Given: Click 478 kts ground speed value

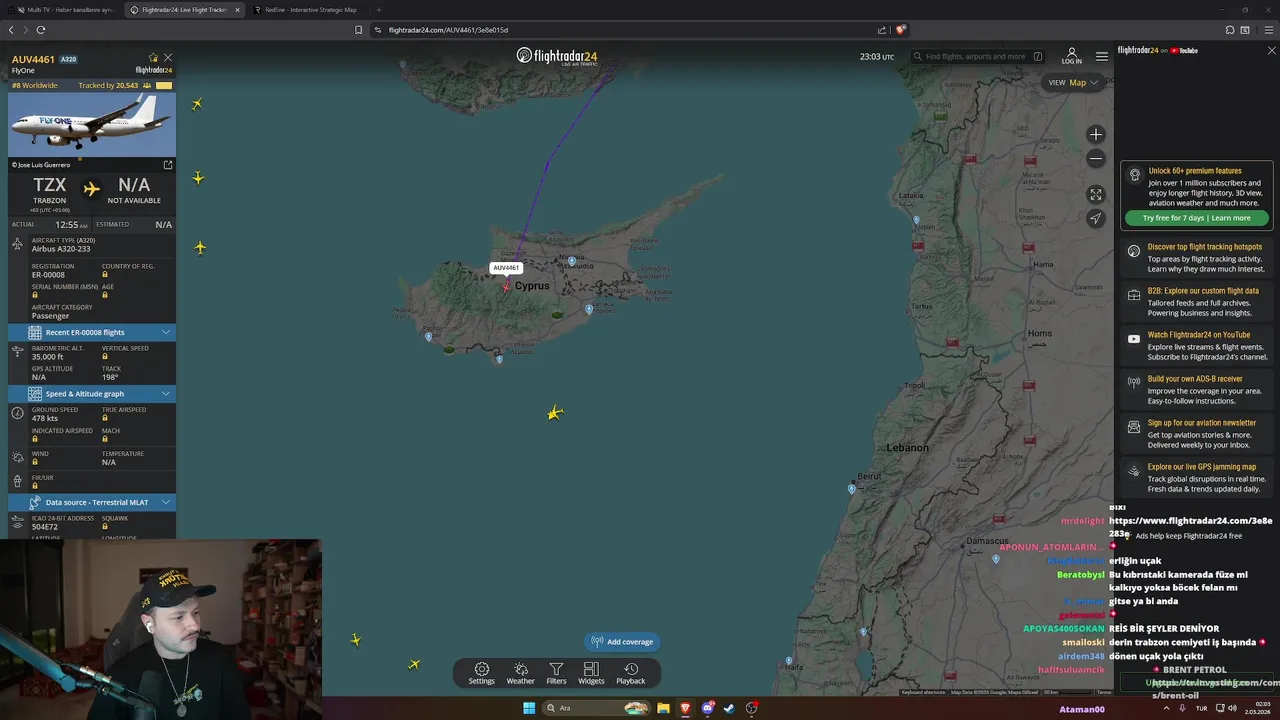Looking at the screenshot, I should click(x=45, y=418).
